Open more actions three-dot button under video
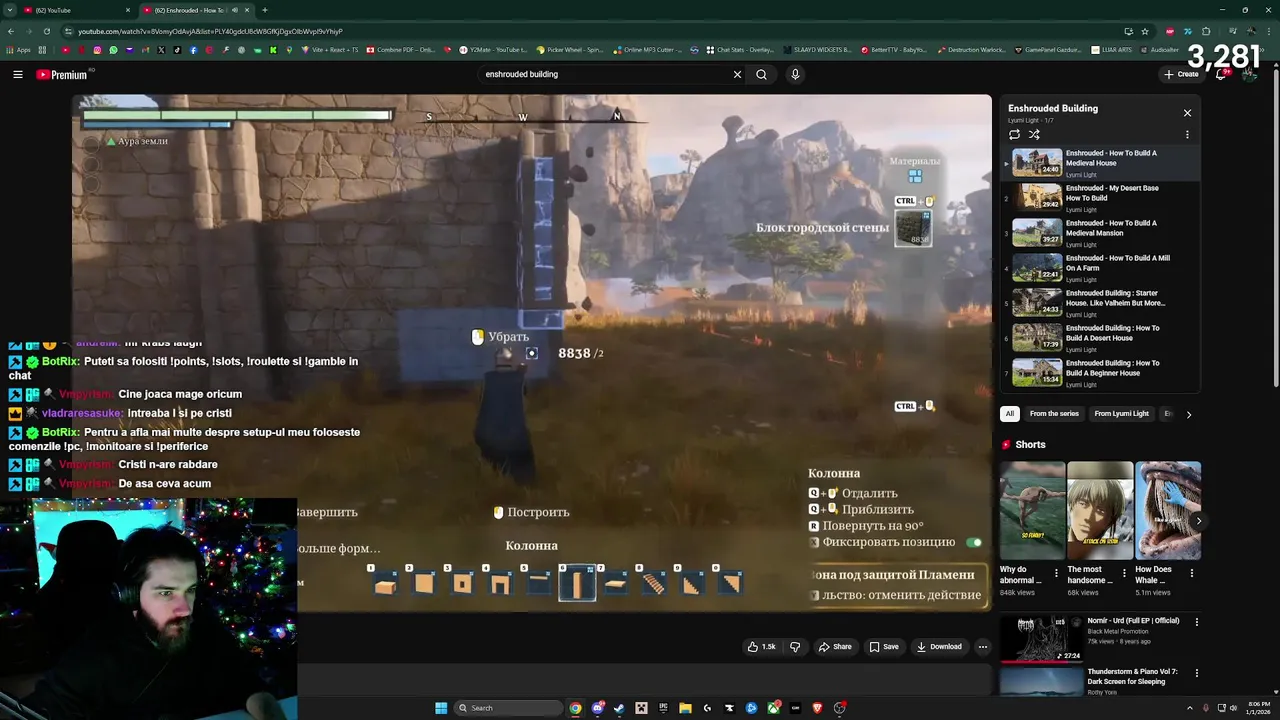Viewport: 1280px width, 720px height. pos(982,647)
